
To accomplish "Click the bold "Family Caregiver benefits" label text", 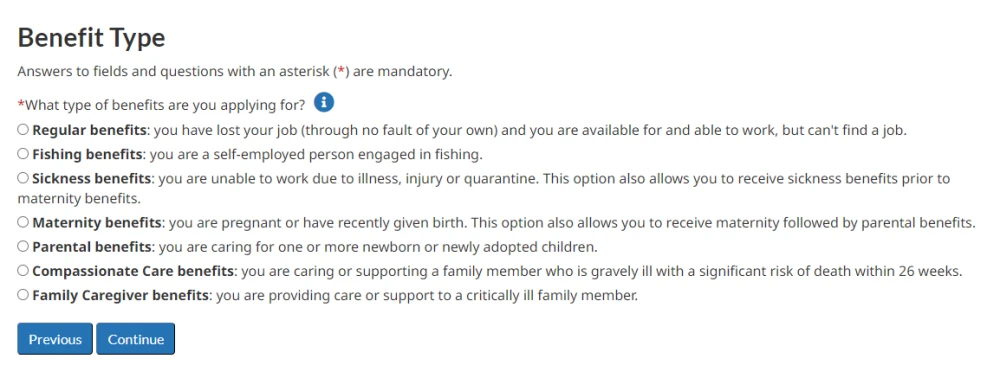I will (121, 295).
